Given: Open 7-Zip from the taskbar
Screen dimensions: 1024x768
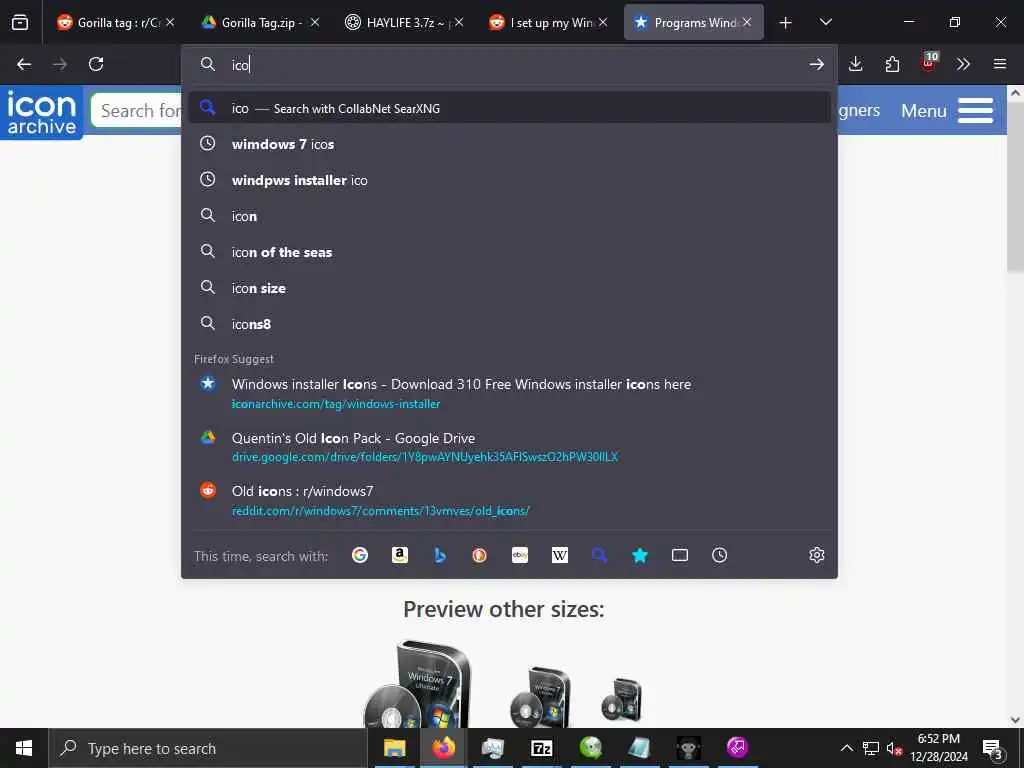Looking at the screenshot, I should [541, 748].
